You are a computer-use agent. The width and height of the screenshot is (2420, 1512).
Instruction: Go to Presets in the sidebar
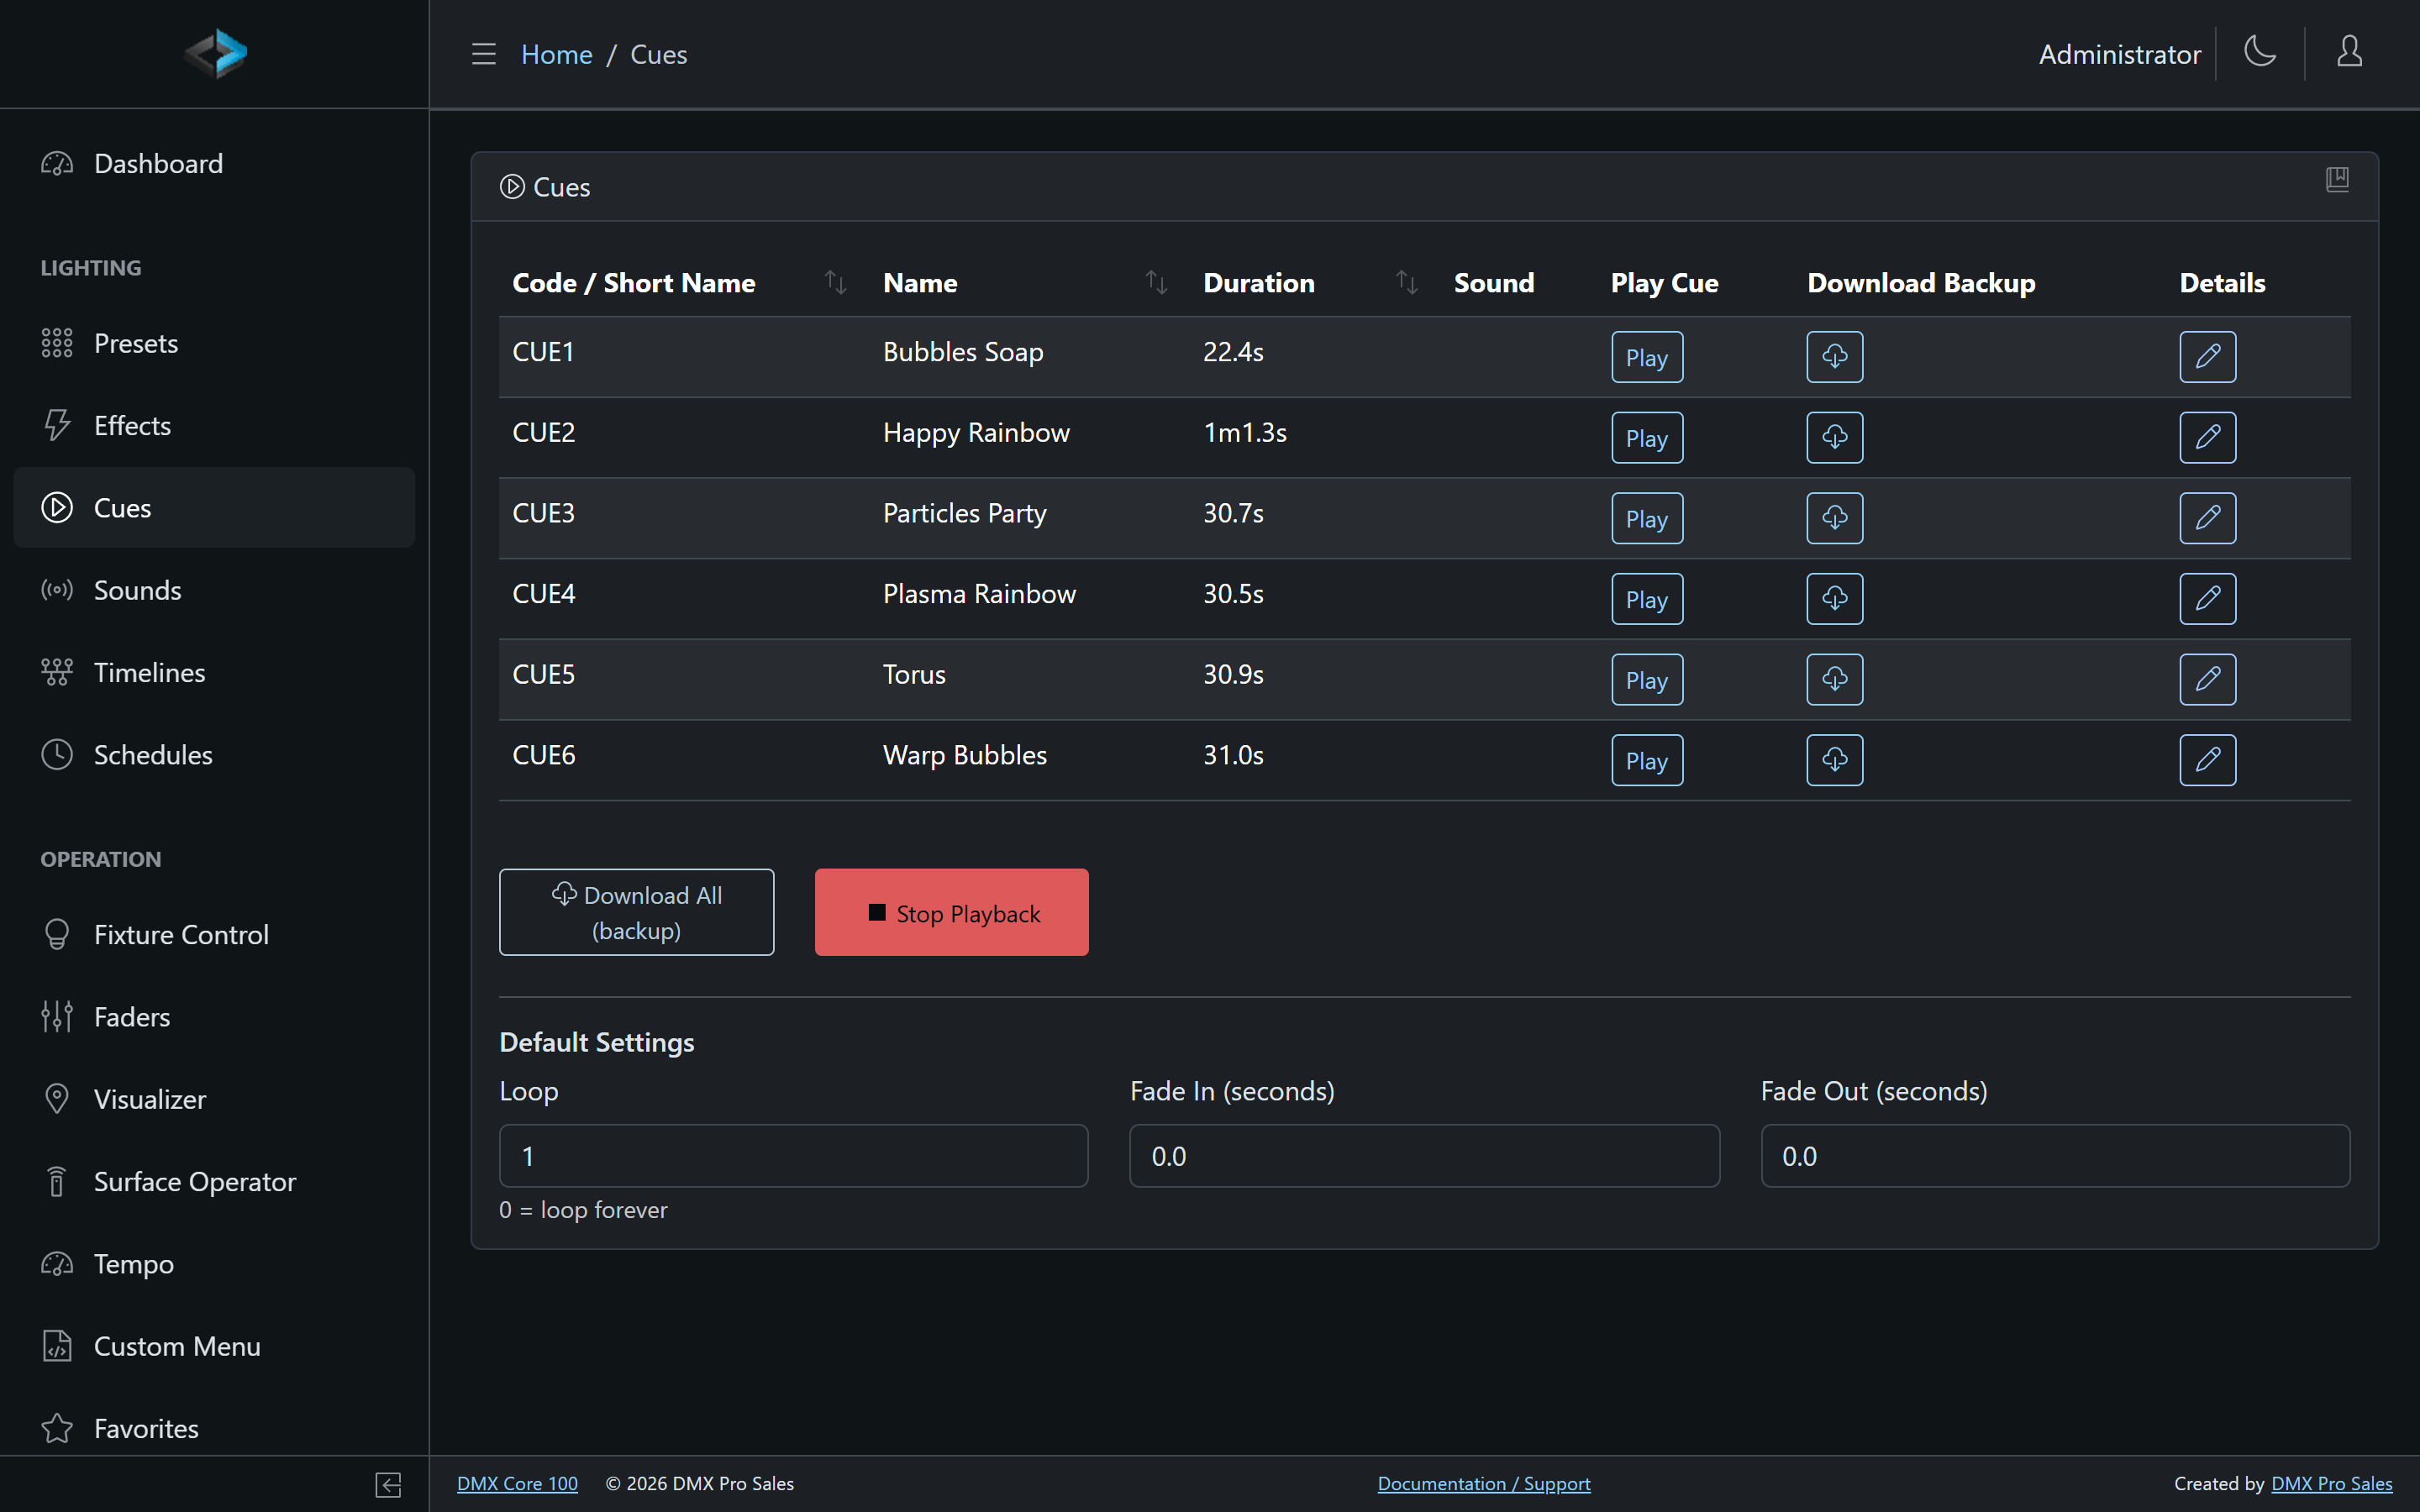214,343
